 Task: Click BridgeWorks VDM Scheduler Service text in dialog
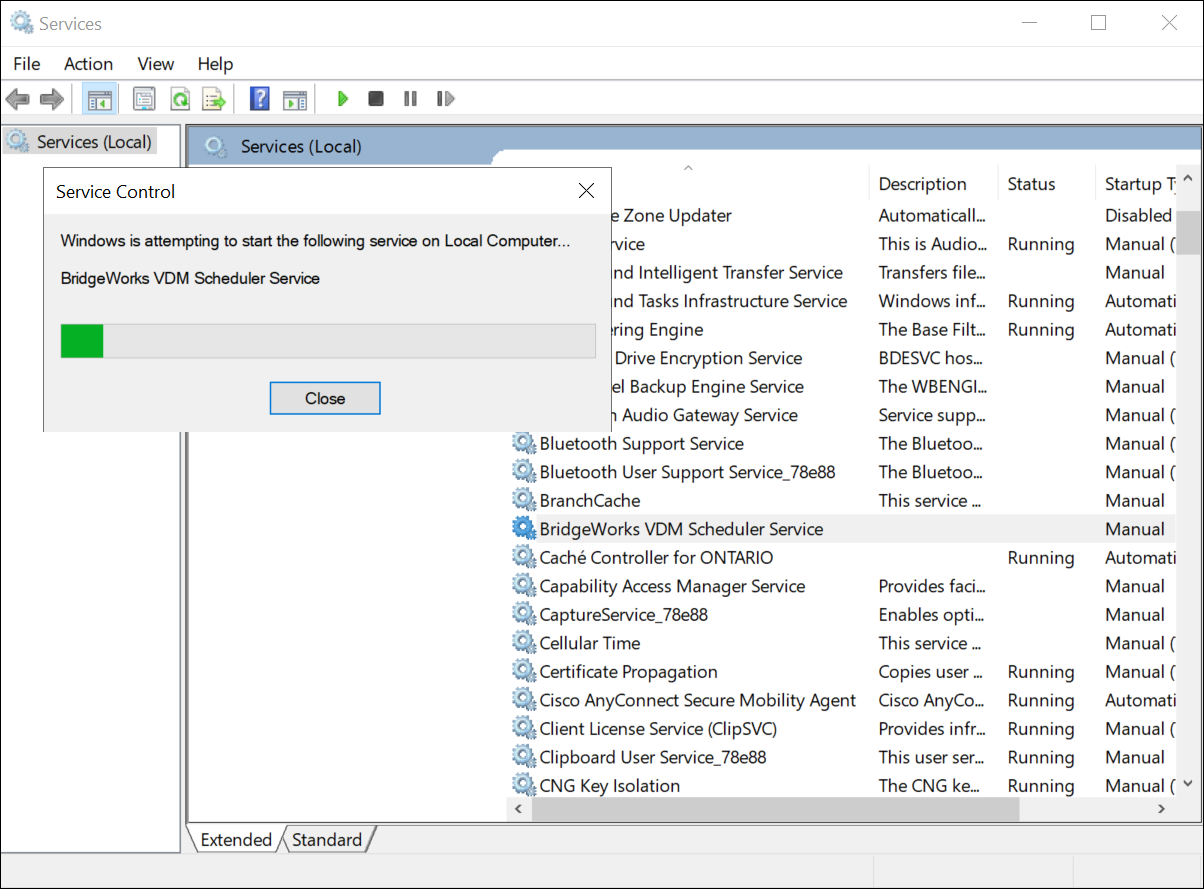pos(190,278)
